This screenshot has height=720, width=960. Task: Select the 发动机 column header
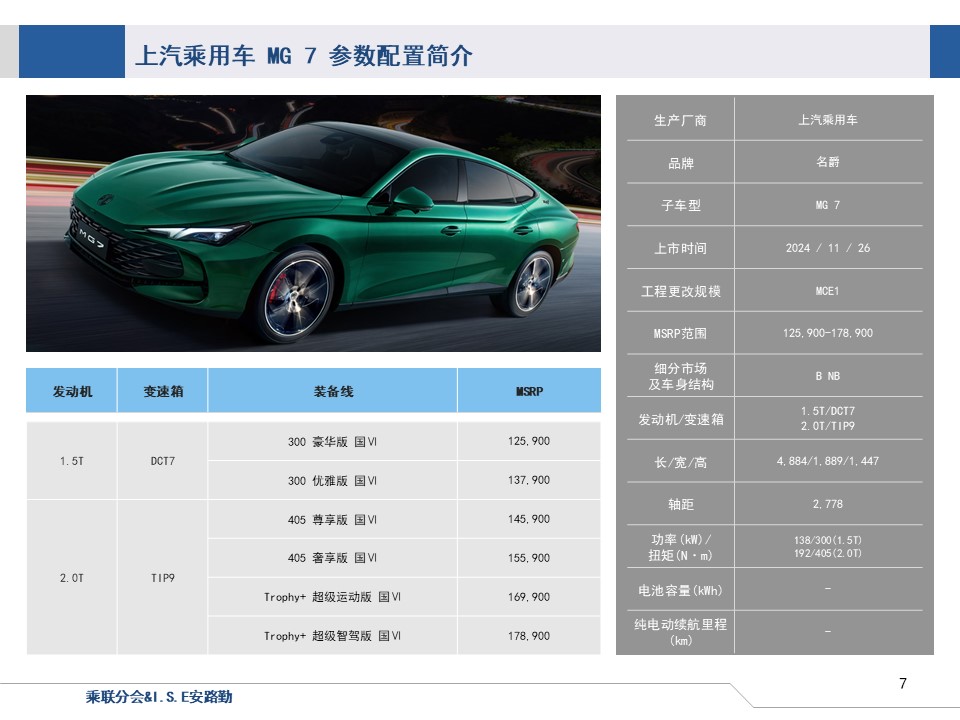point(72,391)
